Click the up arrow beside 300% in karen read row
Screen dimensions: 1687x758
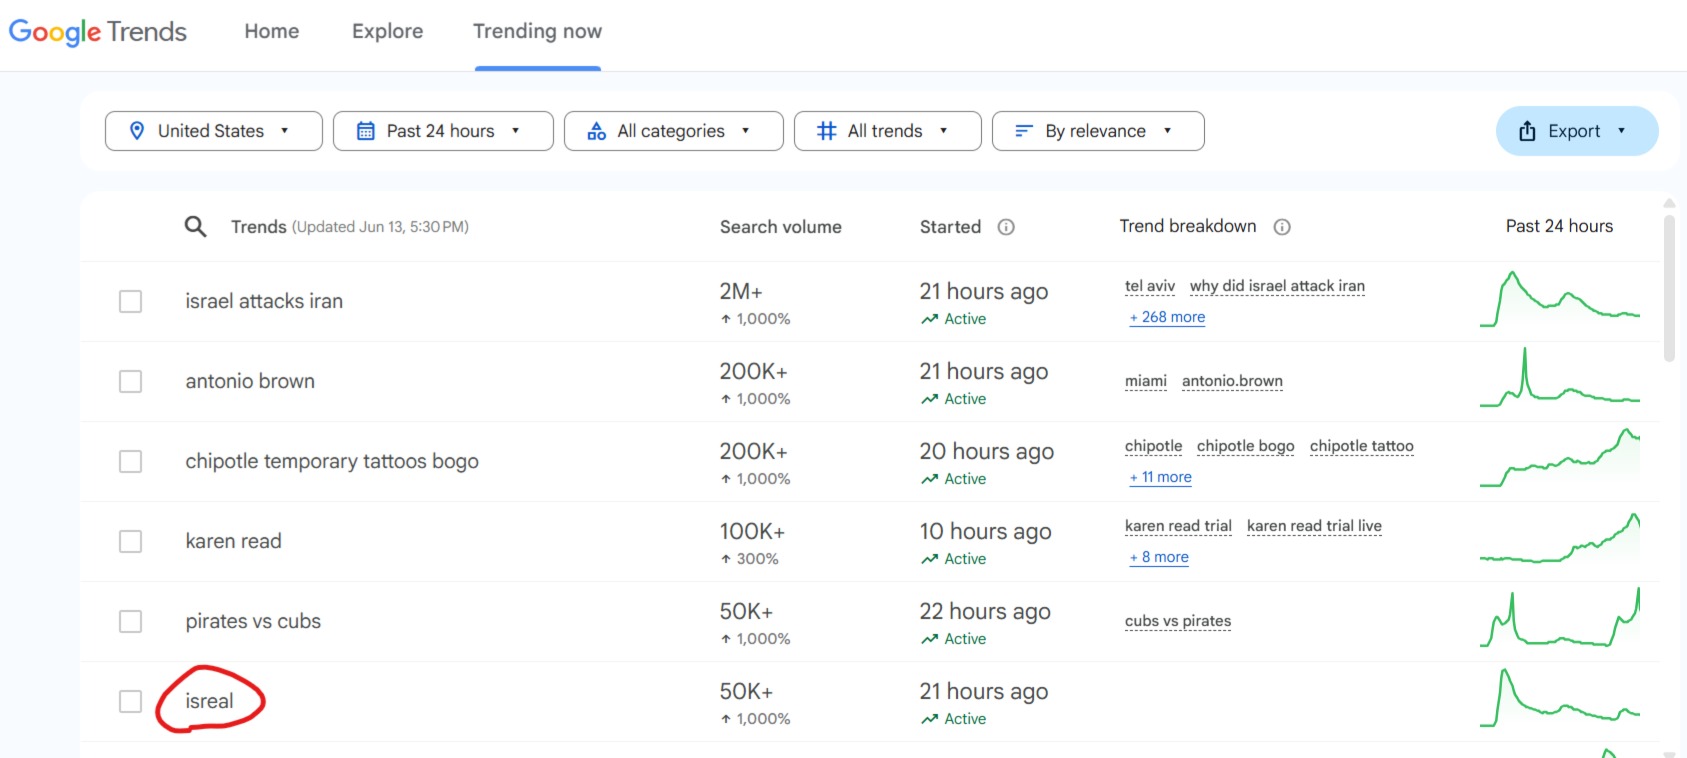coord(726,559)
